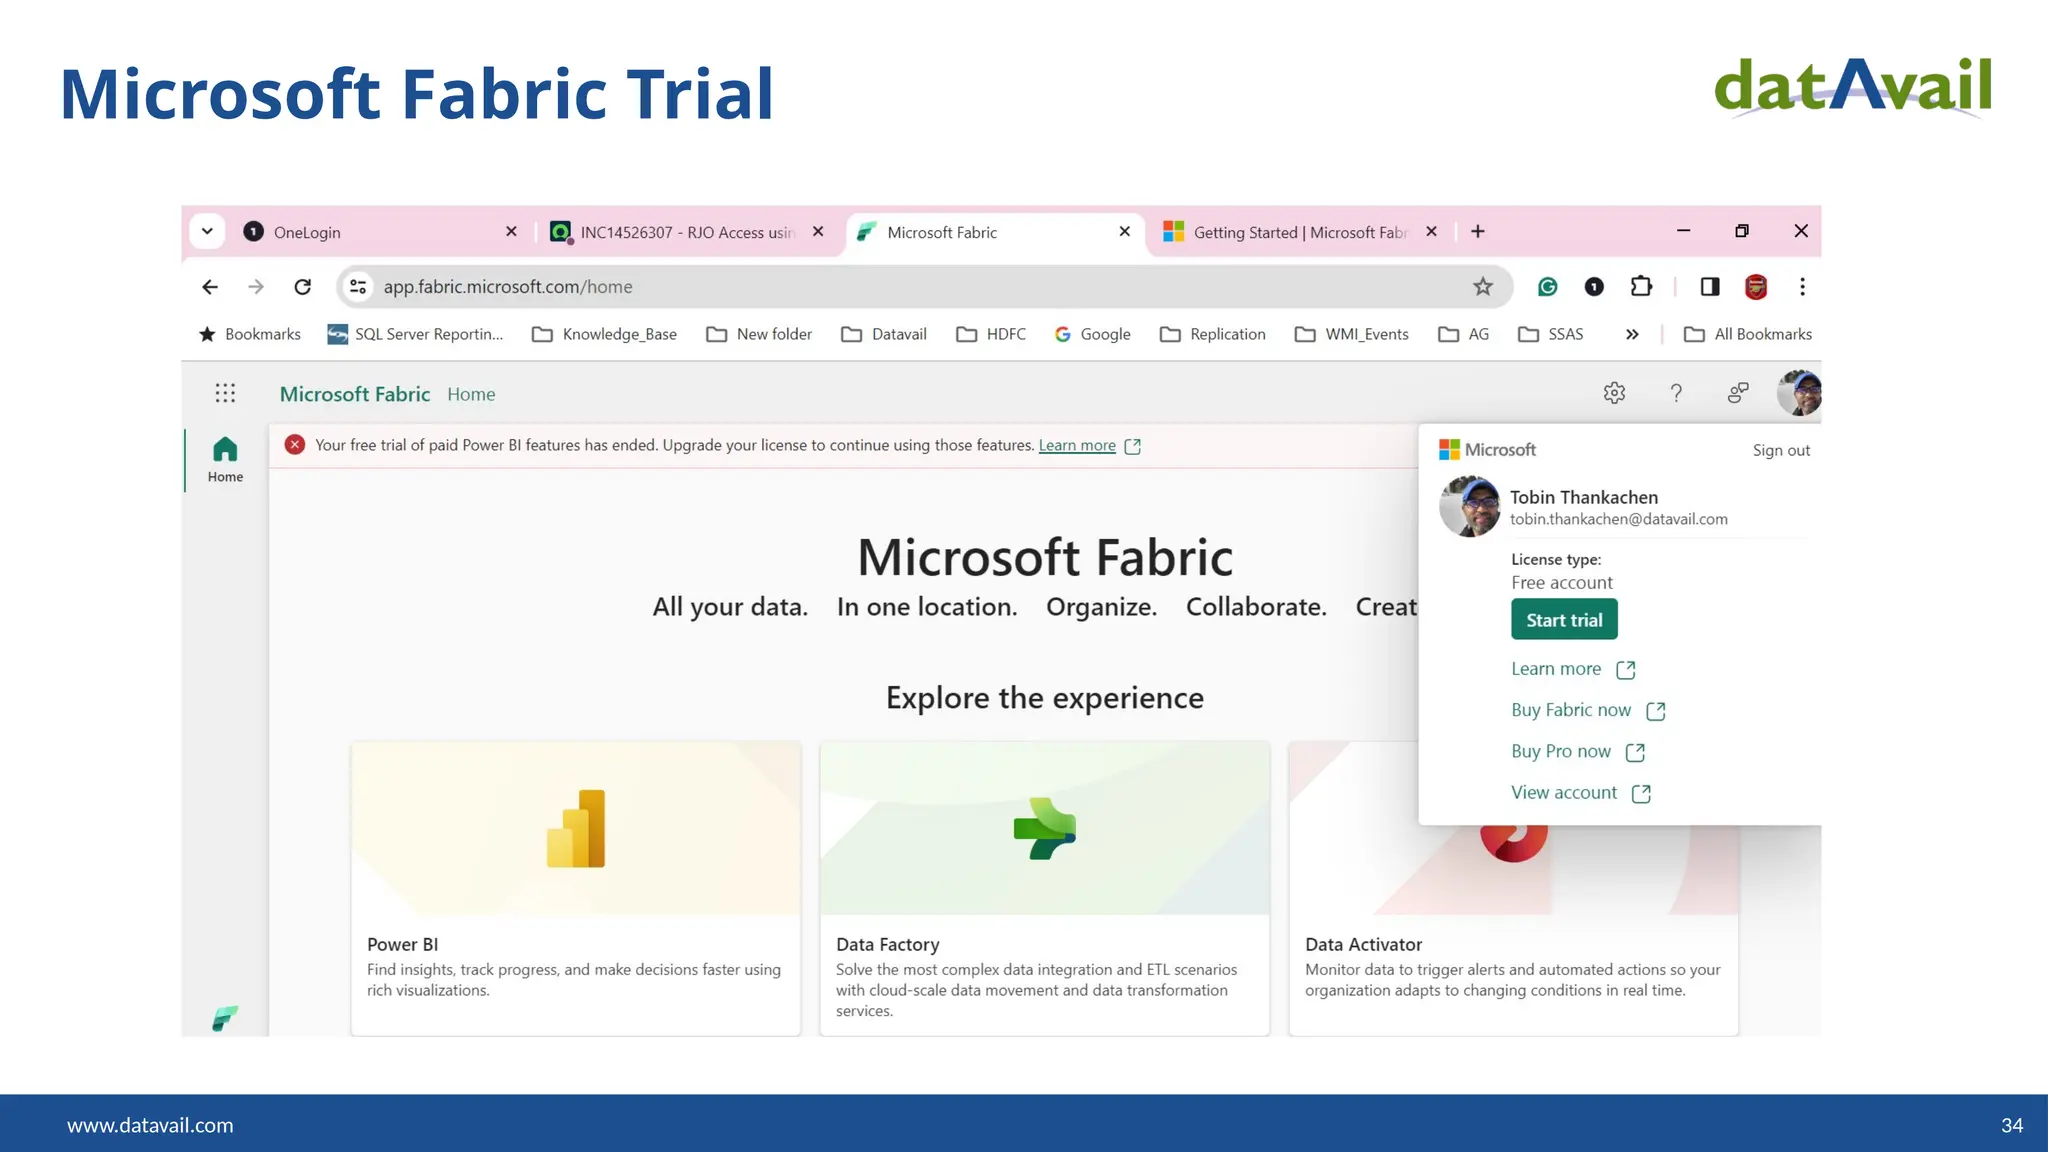Go forward in browser history
Image resolution: width=2048 pixels, height=1152 pixels.
point(256,287)
